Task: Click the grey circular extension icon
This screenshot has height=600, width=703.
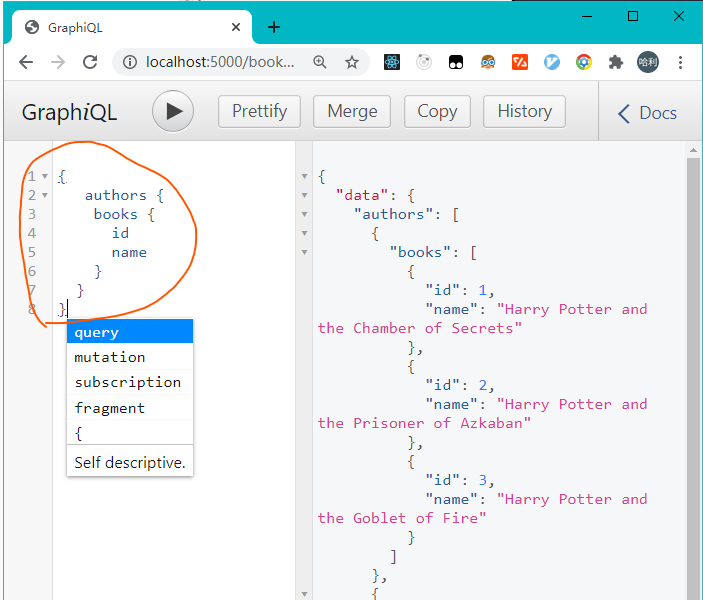Action: click(424, 62)
